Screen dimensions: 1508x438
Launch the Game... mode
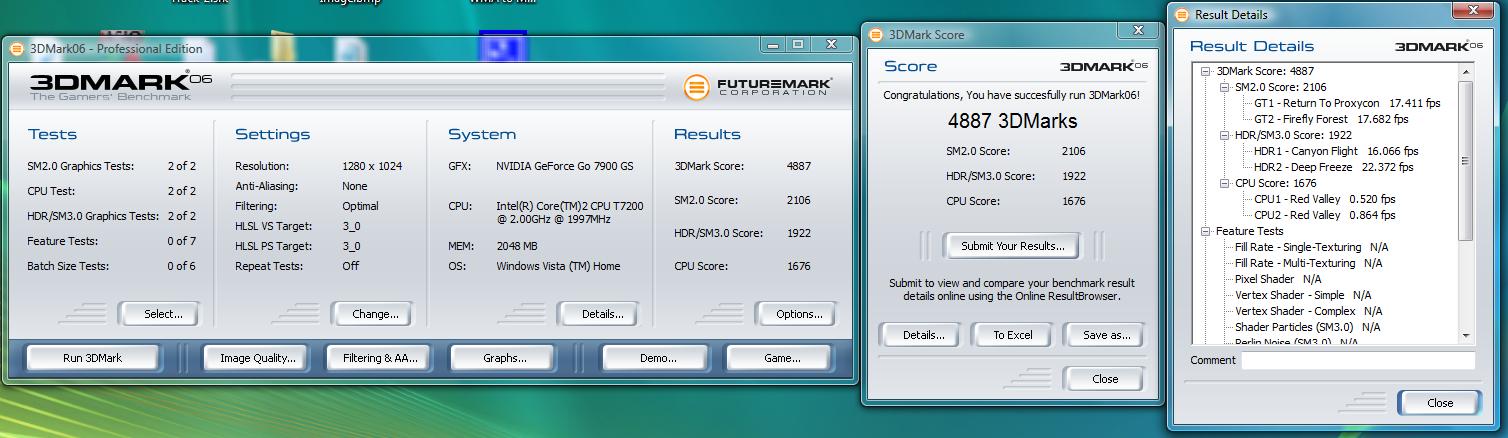tap(781, 358)
